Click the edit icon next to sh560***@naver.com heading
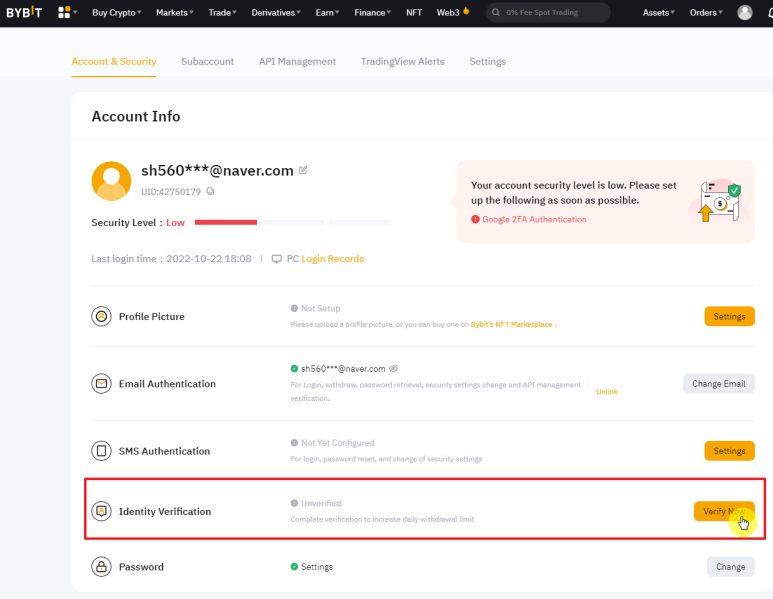Screen dimensions: 773x599 click(303, 170)
